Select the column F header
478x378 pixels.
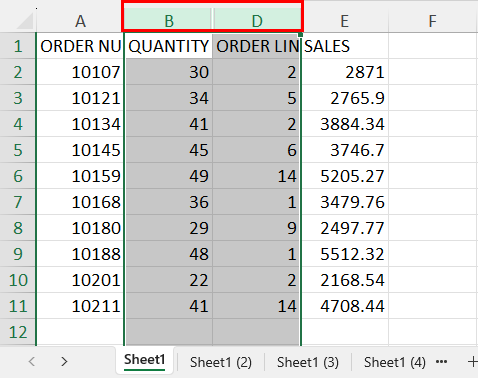click(432, 21)
